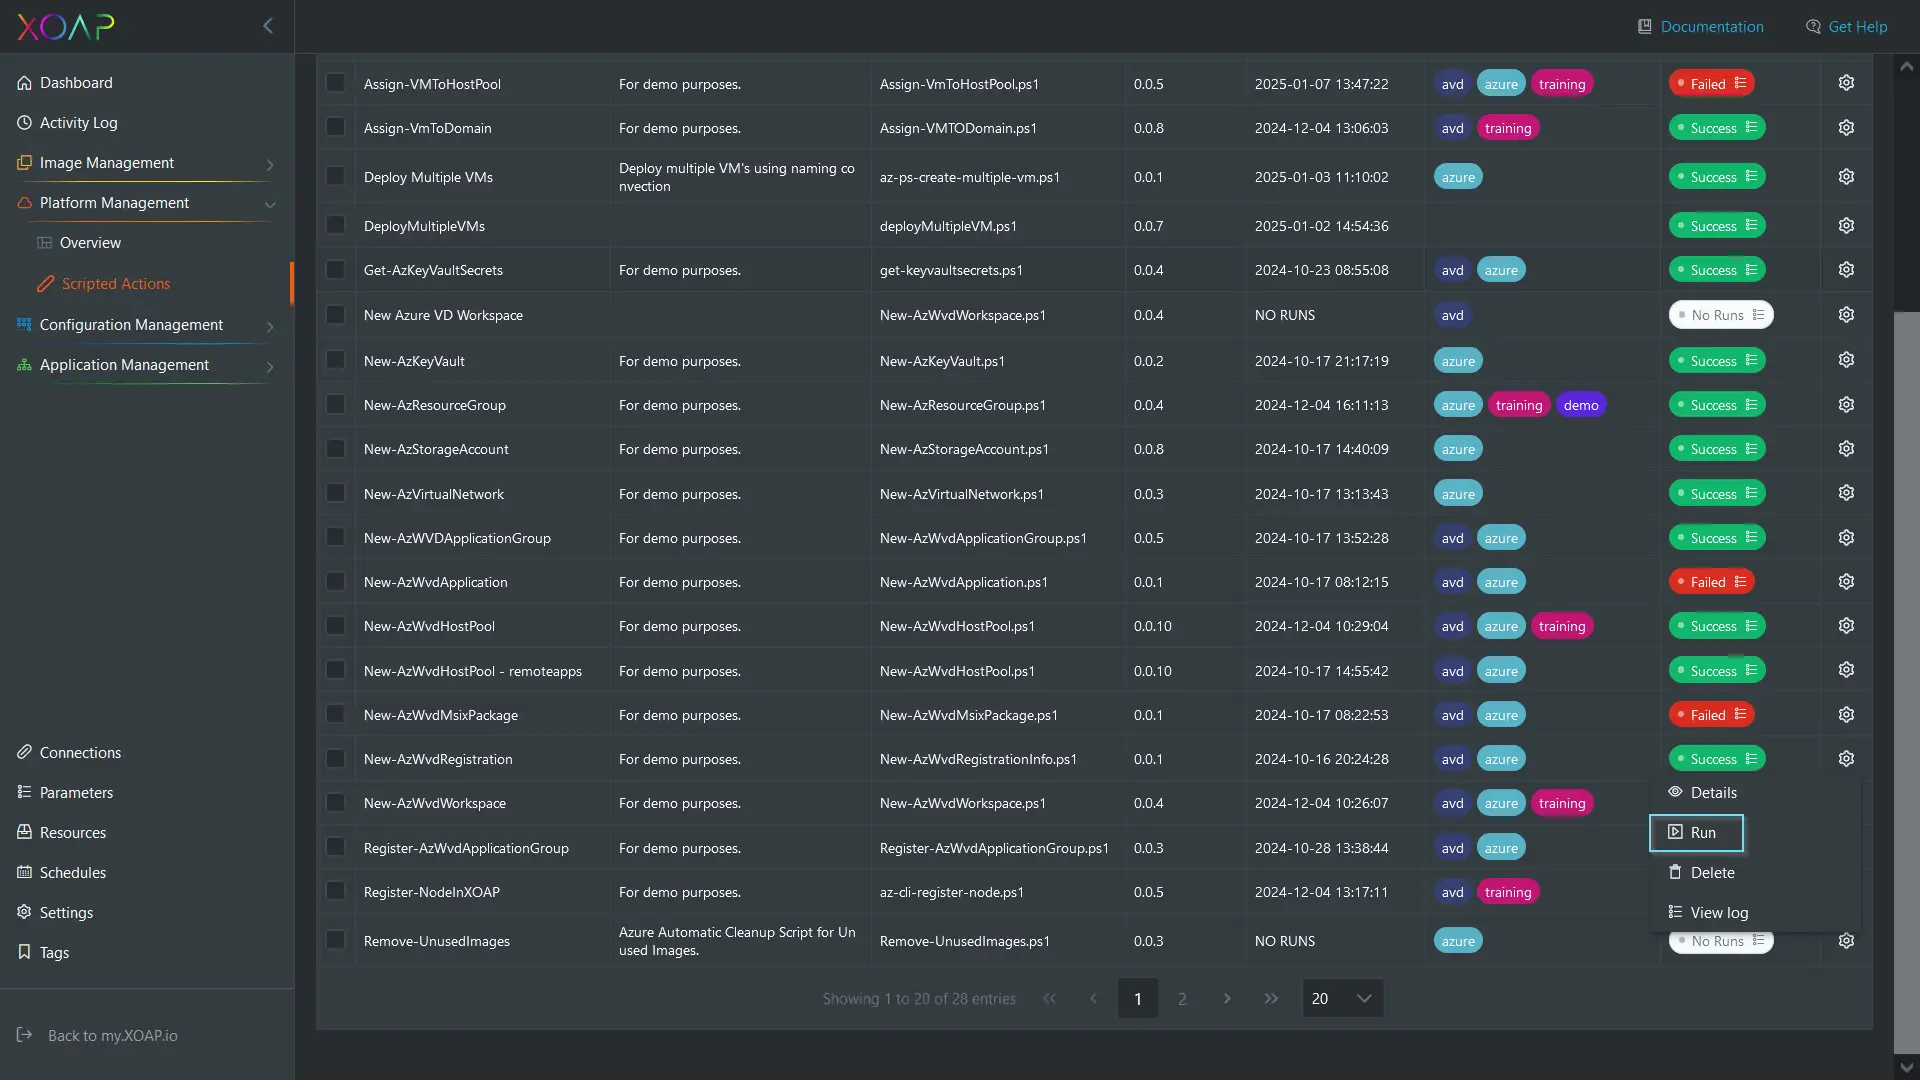Viewport: 1920px width, 1080px height.
Task: Click Back to my.XOAP.io link
Action: tap(113, 1035)
